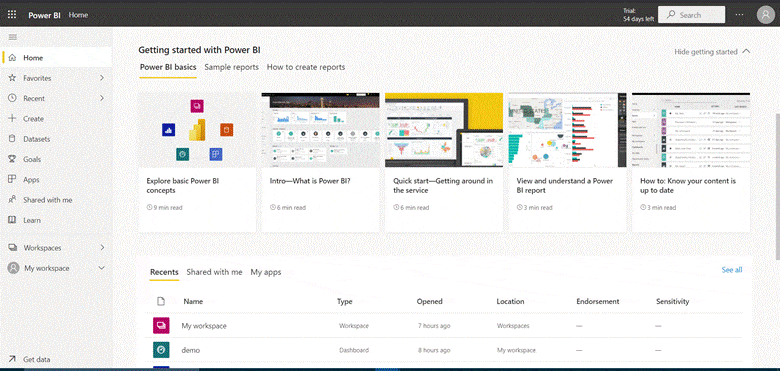The image size is (780, 371).
Task: Click the magnifier icon in Search box
Action: tap(672, 15)
